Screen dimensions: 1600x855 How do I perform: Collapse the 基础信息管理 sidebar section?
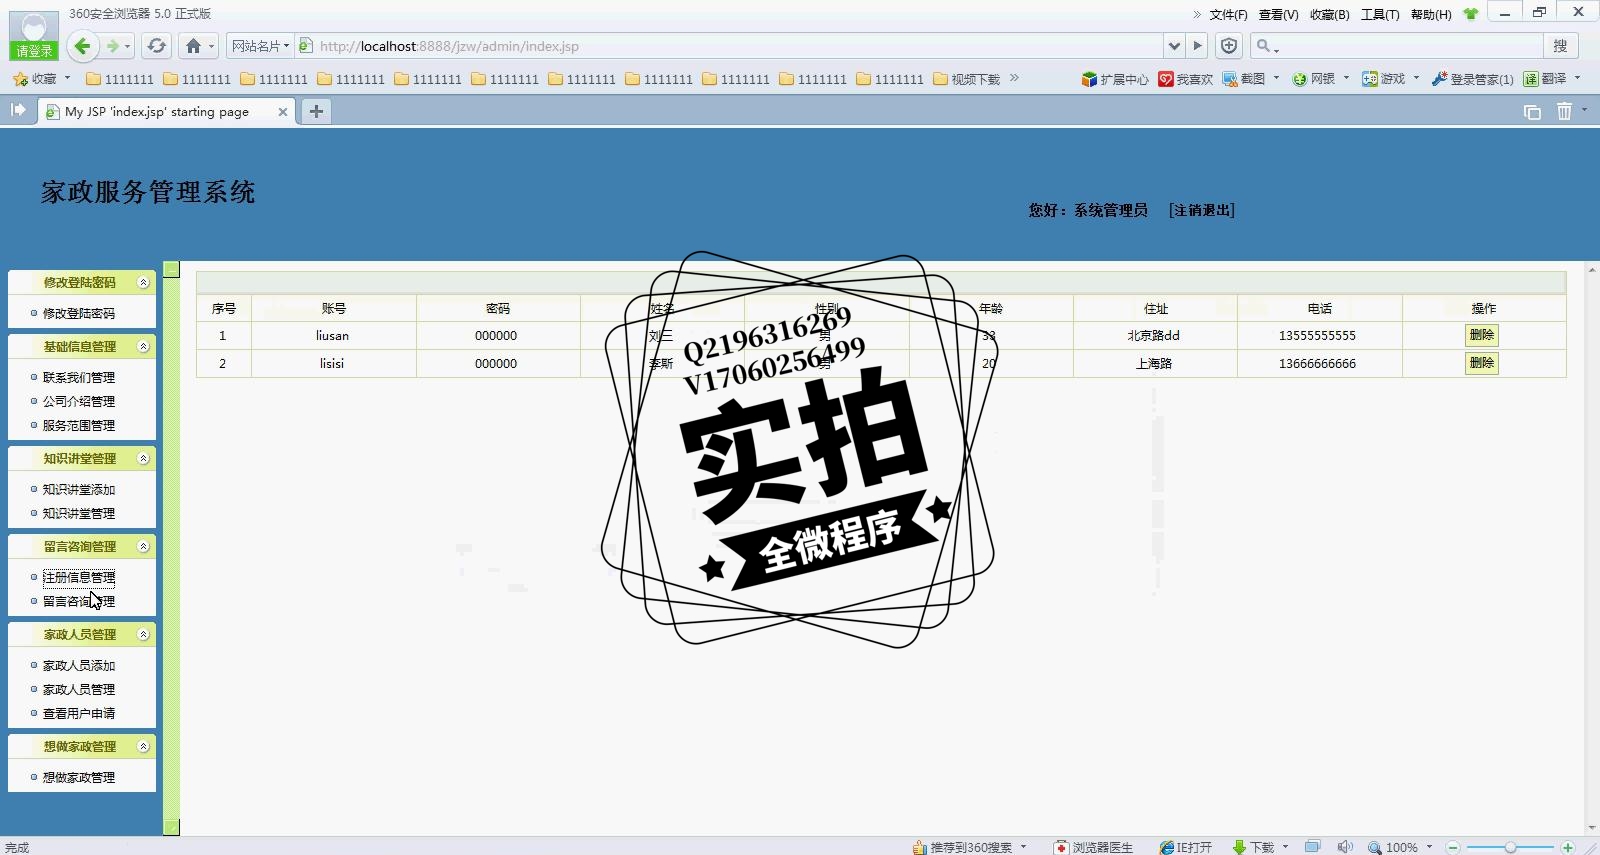(143, 347)
